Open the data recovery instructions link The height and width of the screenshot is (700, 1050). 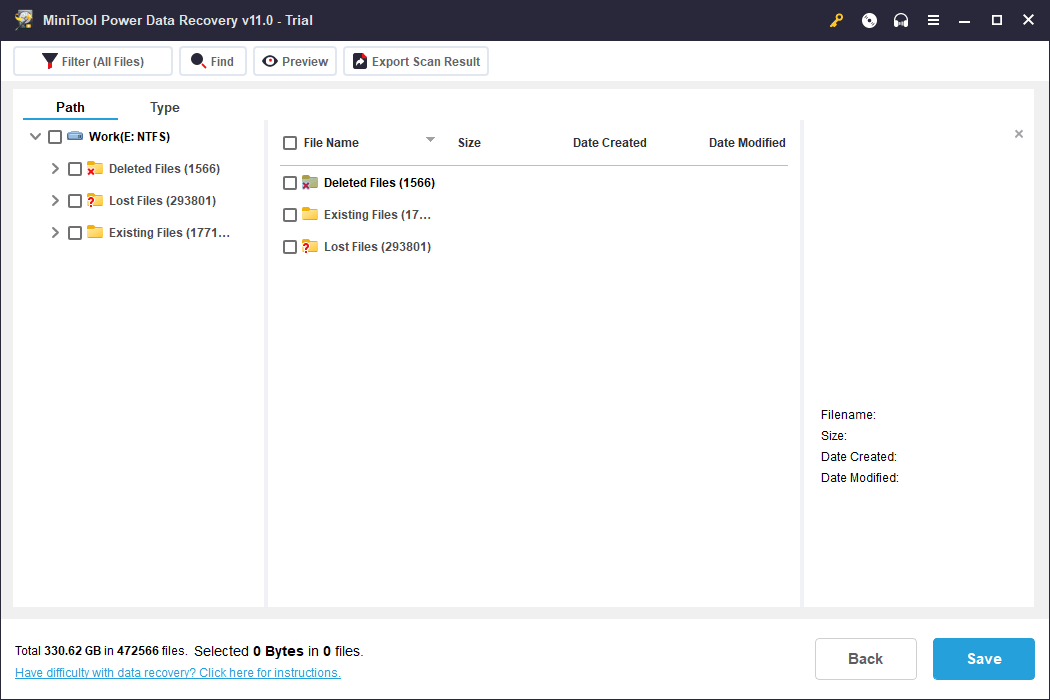177,673
